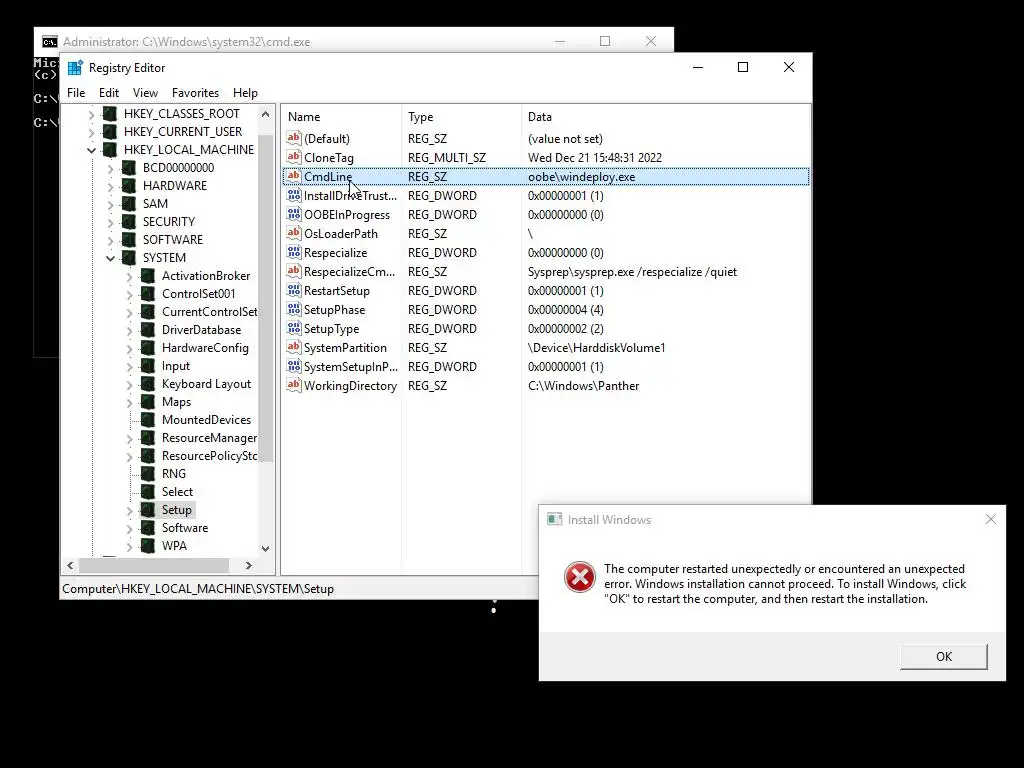1024x768 pixels.
Task: Click the OOBEInProgress DWORD icon
Action: 294,214
